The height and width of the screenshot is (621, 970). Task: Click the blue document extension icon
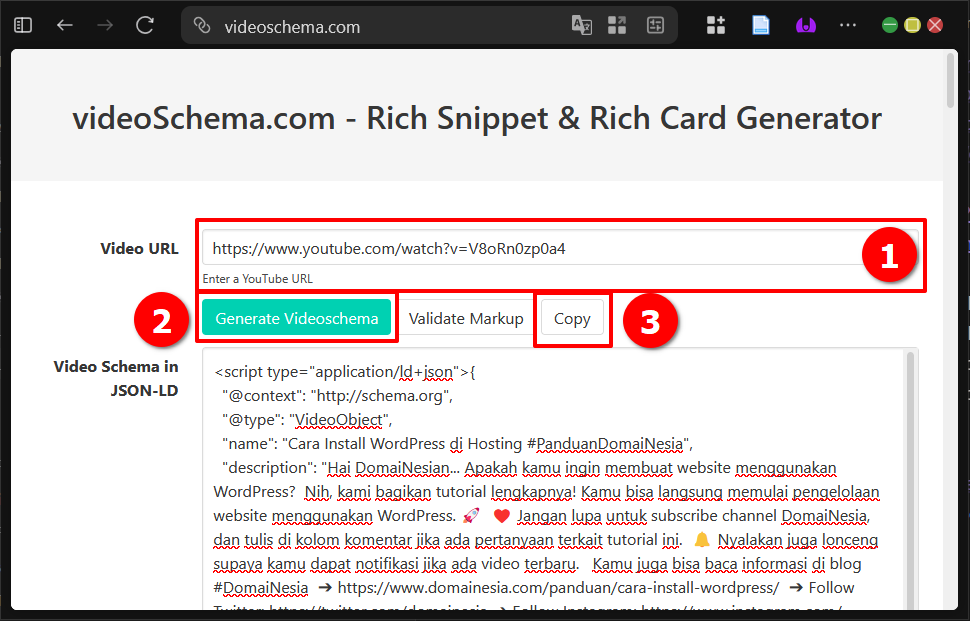[760, 24]
